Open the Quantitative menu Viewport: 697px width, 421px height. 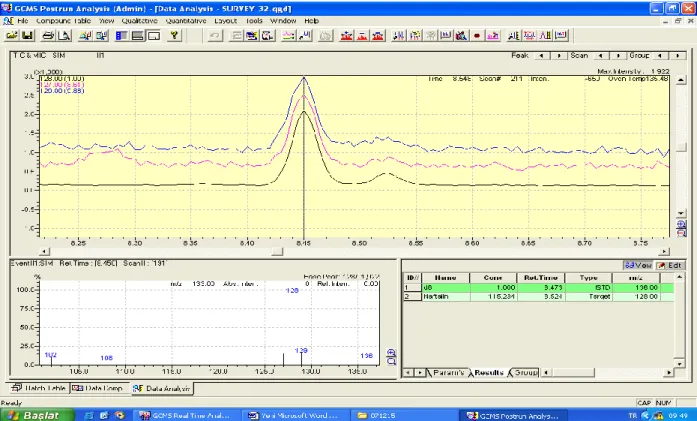pyautogui.click(x=186, y=21)
